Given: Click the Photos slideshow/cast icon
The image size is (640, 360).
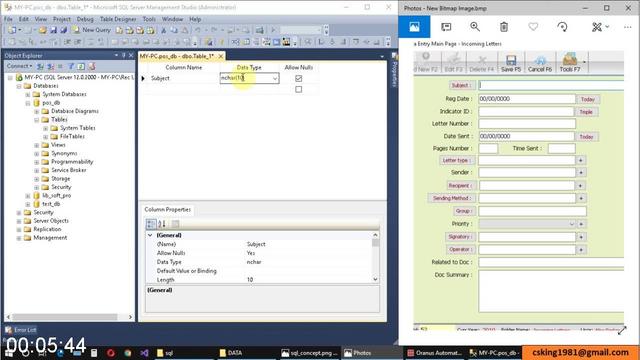Looking at the screenshot, I should click(446, 27).
